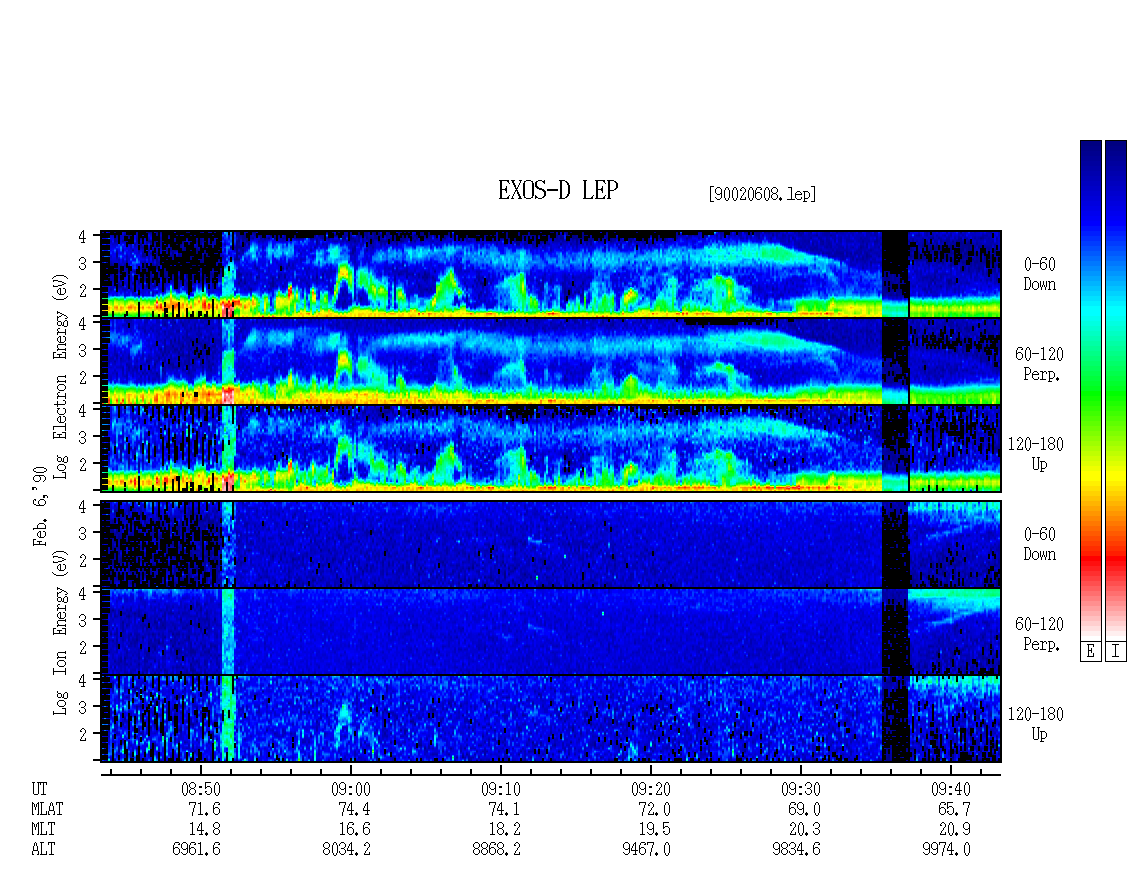Click the MLT value 20.9
Image resolution: width=1130 pixels, height=875 pixels.
pos(954,830)
